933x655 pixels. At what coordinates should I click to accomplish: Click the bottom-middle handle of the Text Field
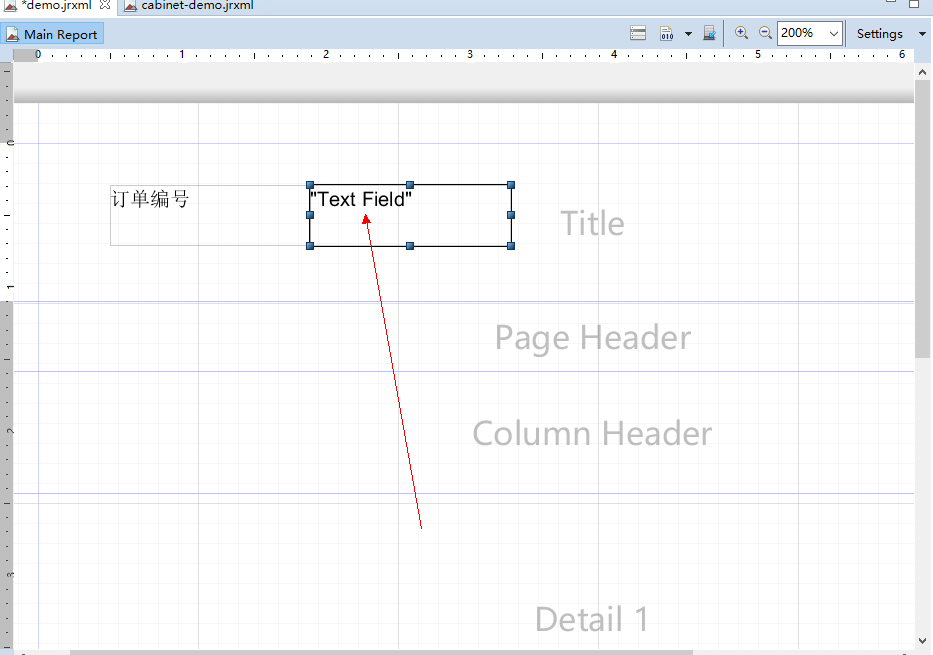coord(410,246)
